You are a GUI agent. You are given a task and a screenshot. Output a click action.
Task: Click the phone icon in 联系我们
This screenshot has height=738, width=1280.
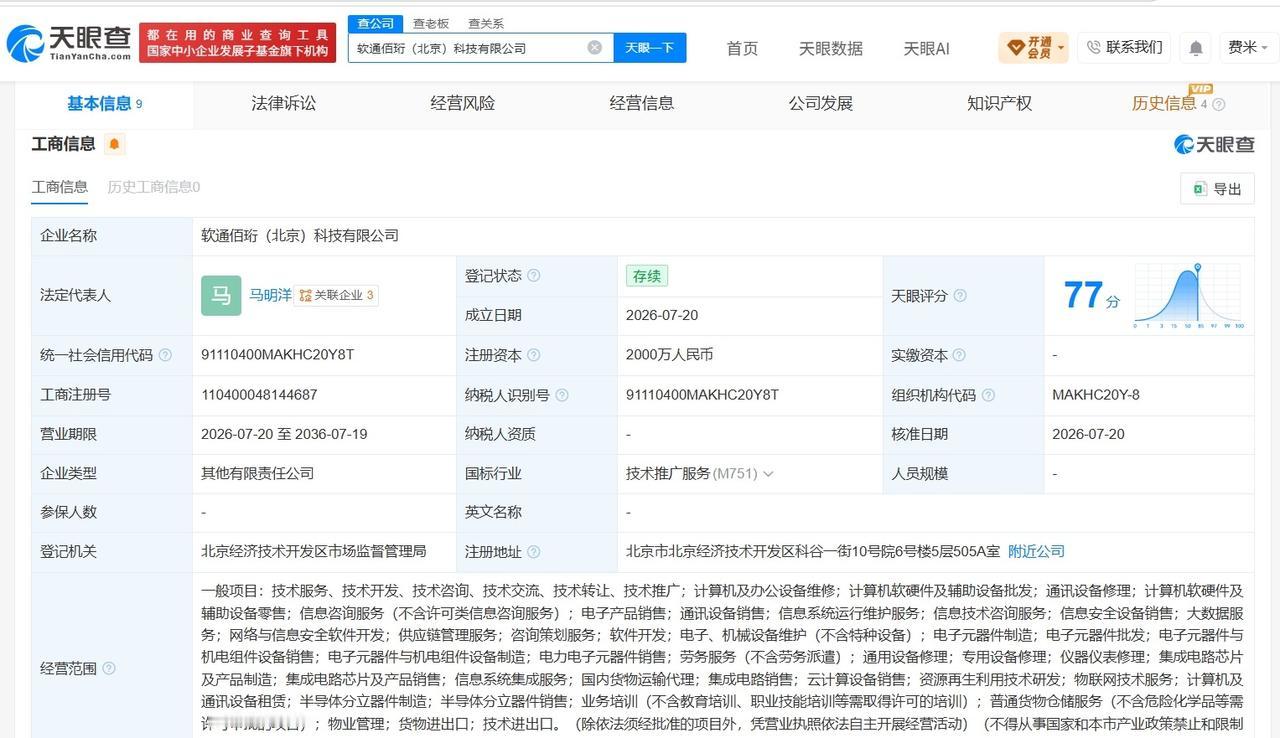(x=1093, y=47)
